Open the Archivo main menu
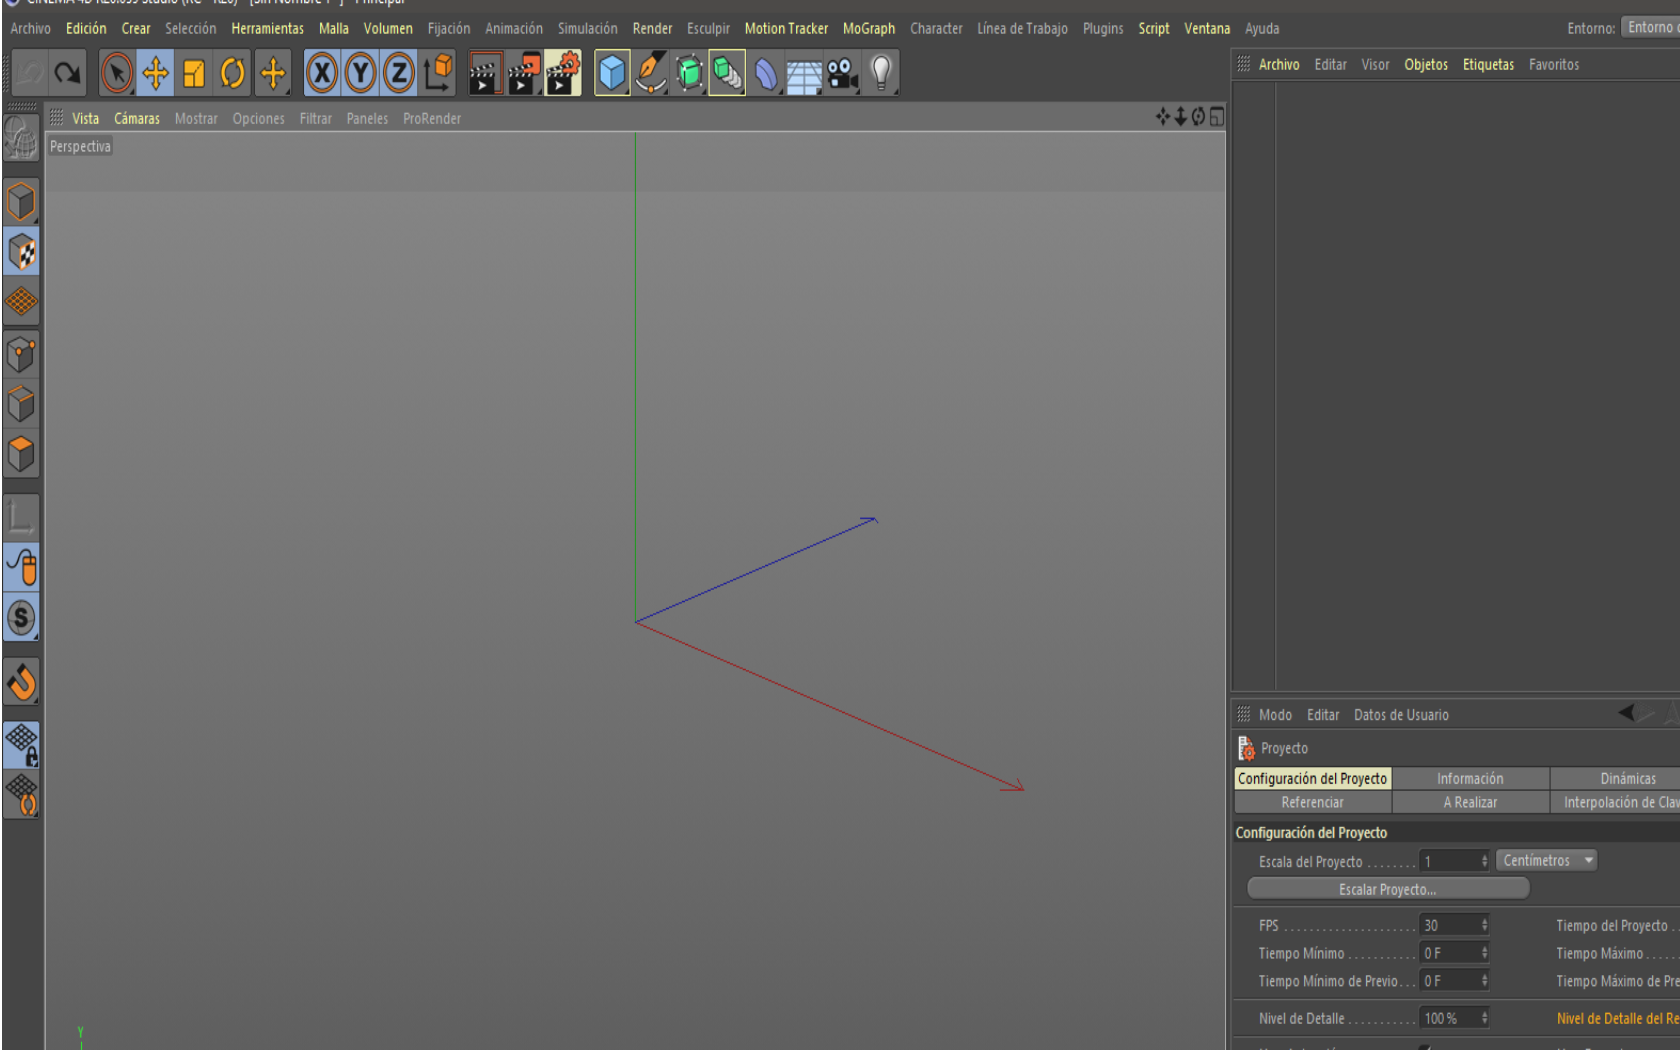The width and height of the screenshot is (1680, 1050). click(30, 29)
